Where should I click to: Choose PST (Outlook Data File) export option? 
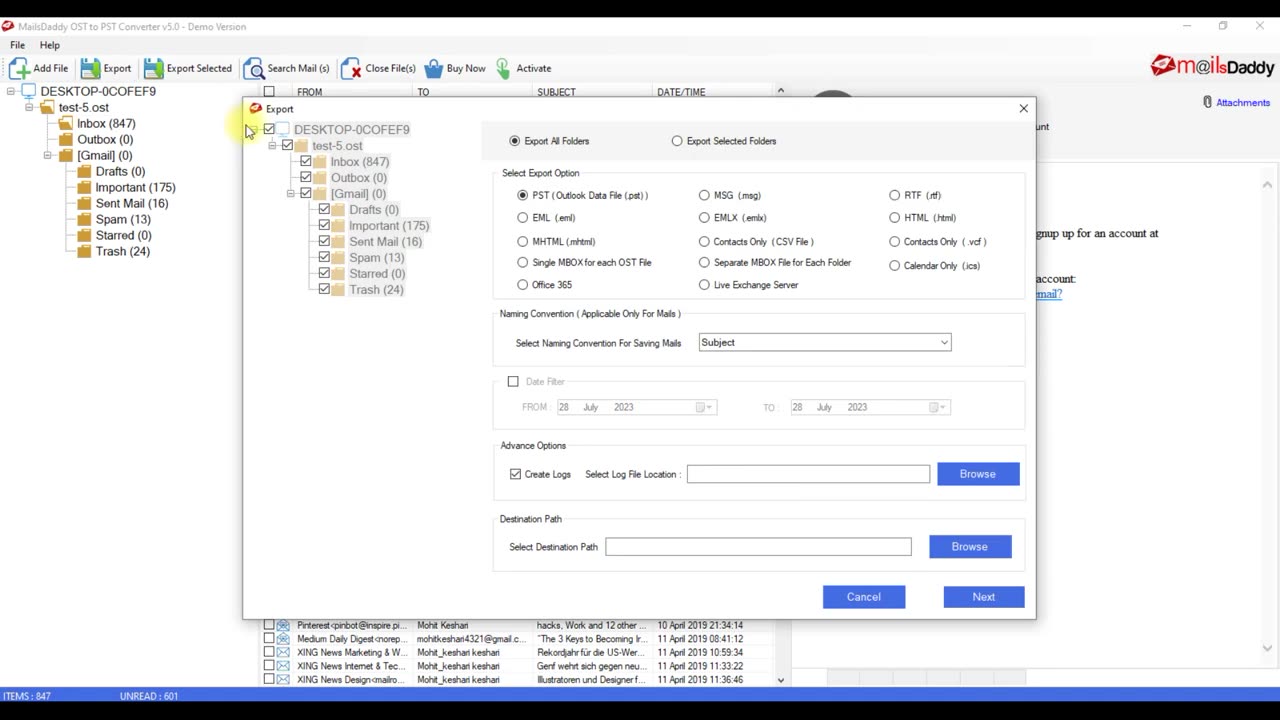(522, 195)
